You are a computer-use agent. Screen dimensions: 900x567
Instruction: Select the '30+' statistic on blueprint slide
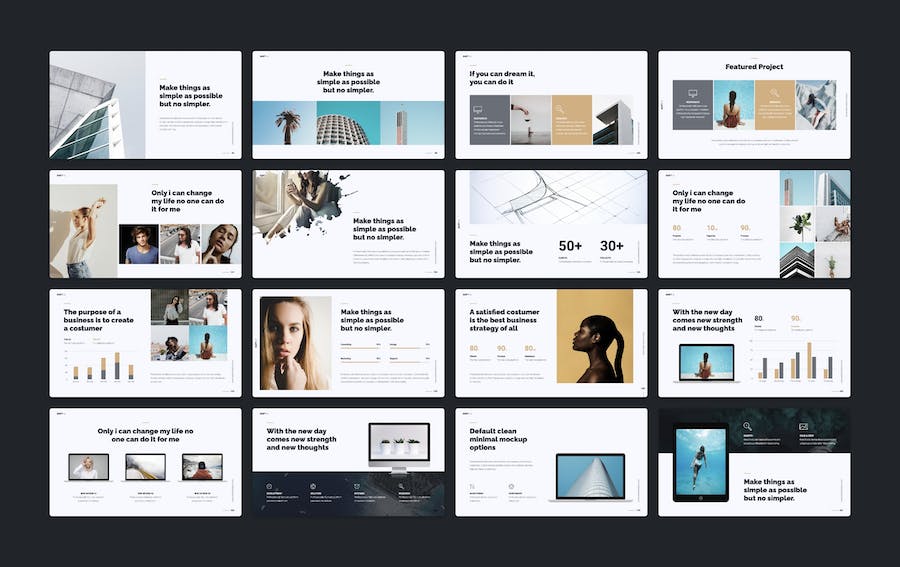[x=612, y=246]
